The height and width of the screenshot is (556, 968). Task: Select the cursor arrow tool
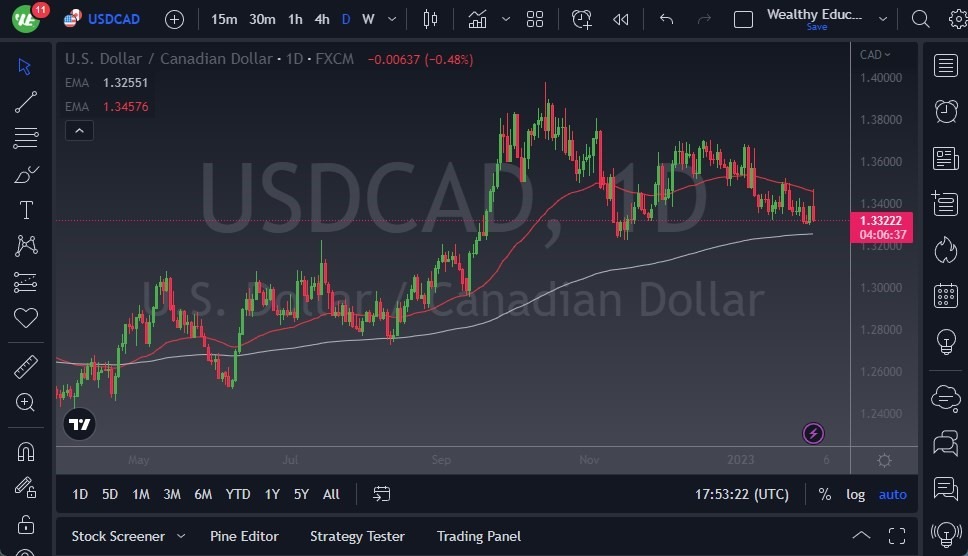pyautogui.click(x=25, y=66)
